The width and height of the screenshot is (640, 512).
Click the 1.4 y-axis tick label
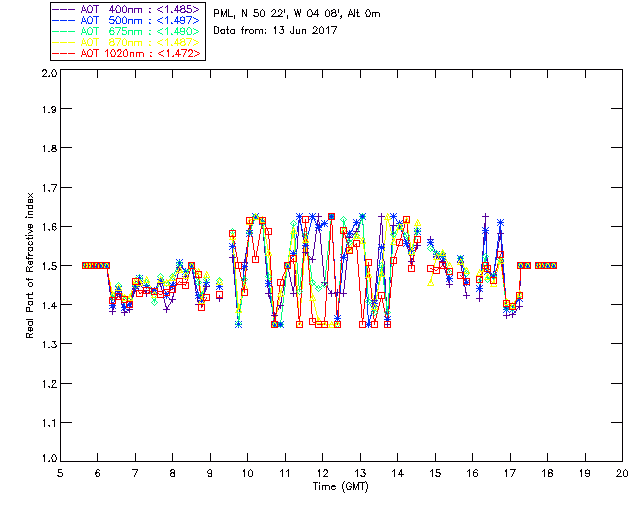pyautogui.click(x=49, y=305)
